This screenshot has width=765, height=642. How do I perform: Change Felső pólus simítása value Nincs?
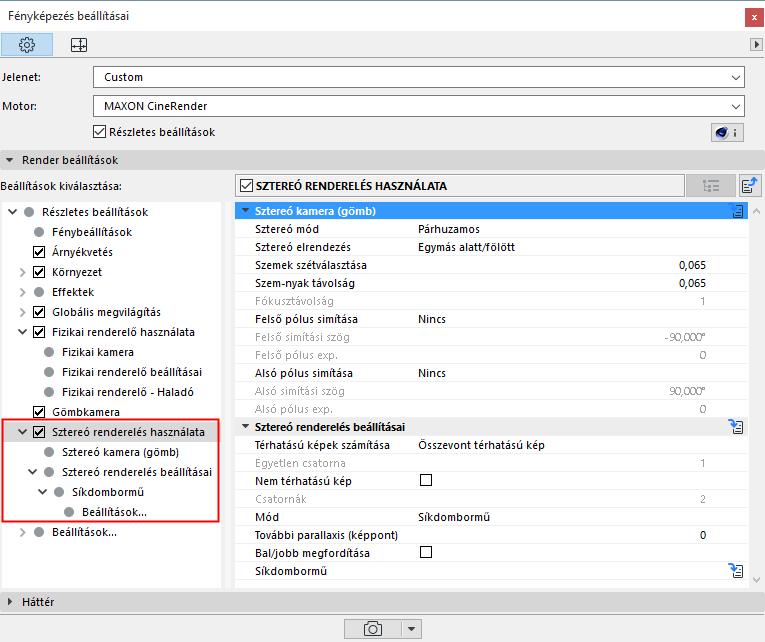pos(432,319)
